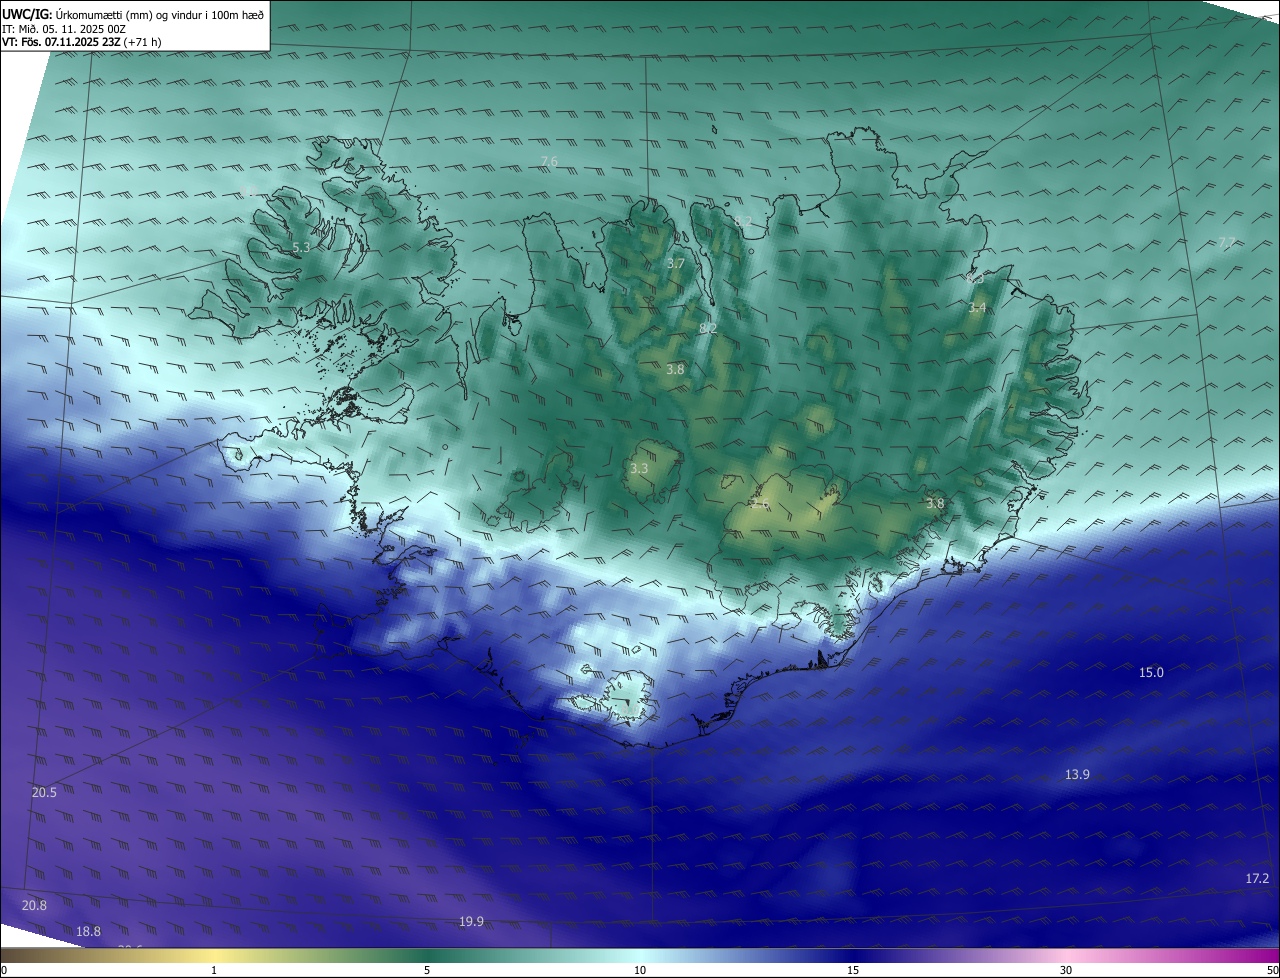This screenshot has height=978, width=1280.
Task: Click the color scale tick label 15
Action: click(x=853, y=970)
